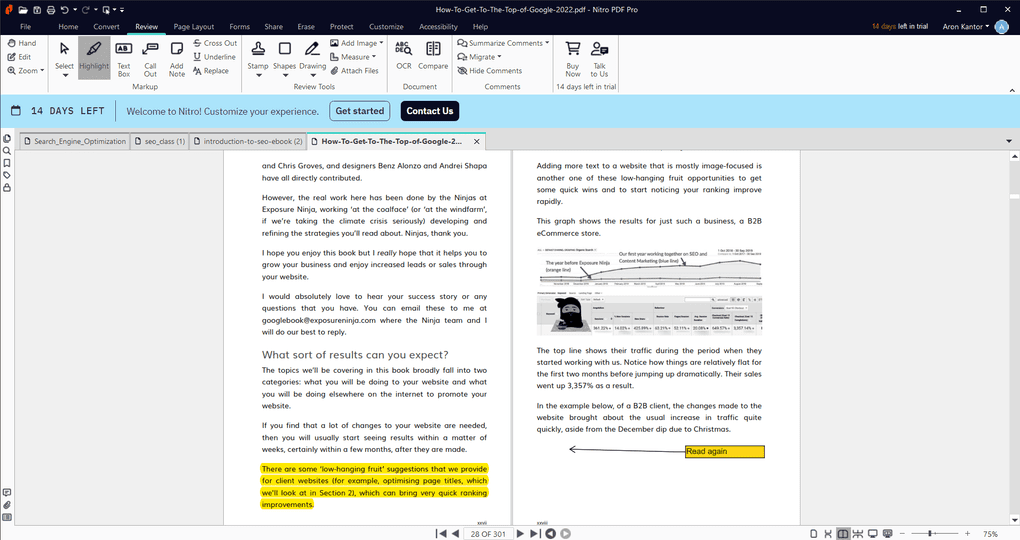Enable full screen display mode
This screenshot has width=1020, height=540.
coord(873,533)
